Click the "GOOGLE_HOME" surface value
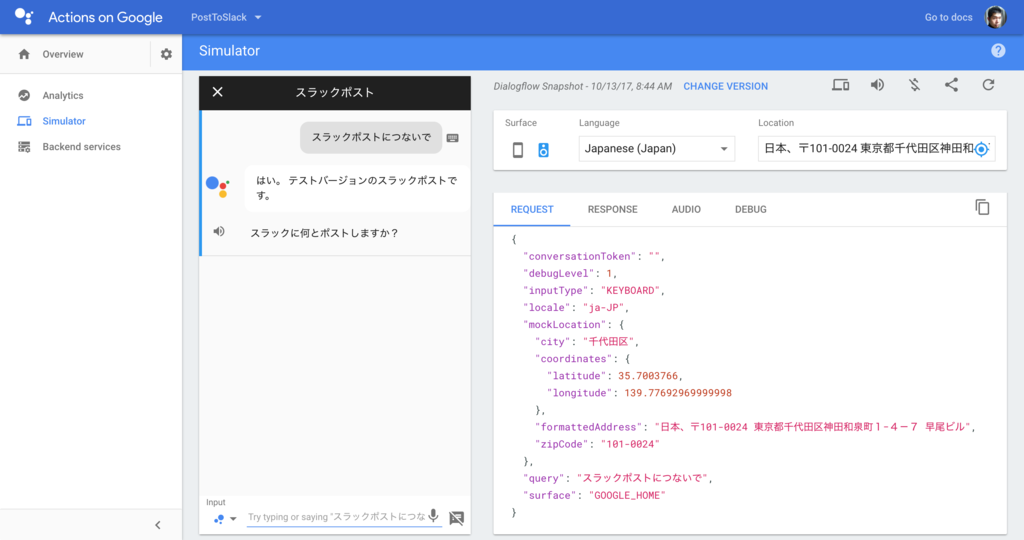This screenshot has width=1024, height=540. [x=627, y=495]
